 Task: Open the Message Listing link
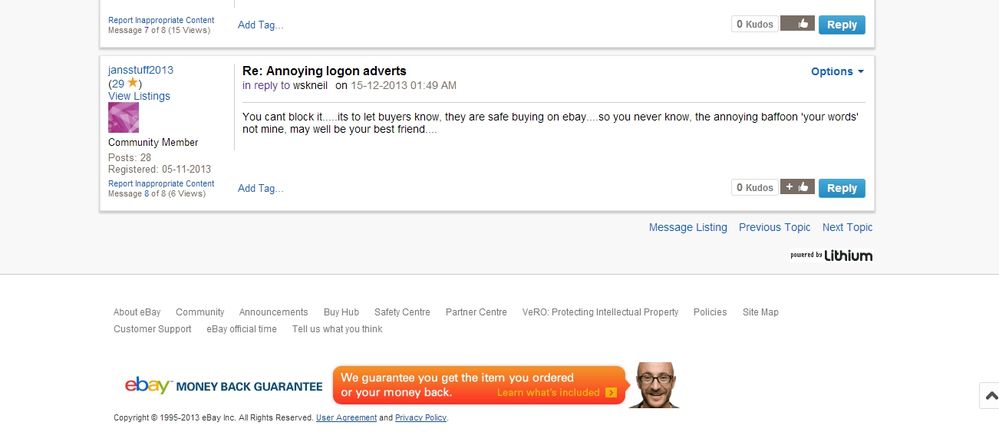(x=687, y=227)
